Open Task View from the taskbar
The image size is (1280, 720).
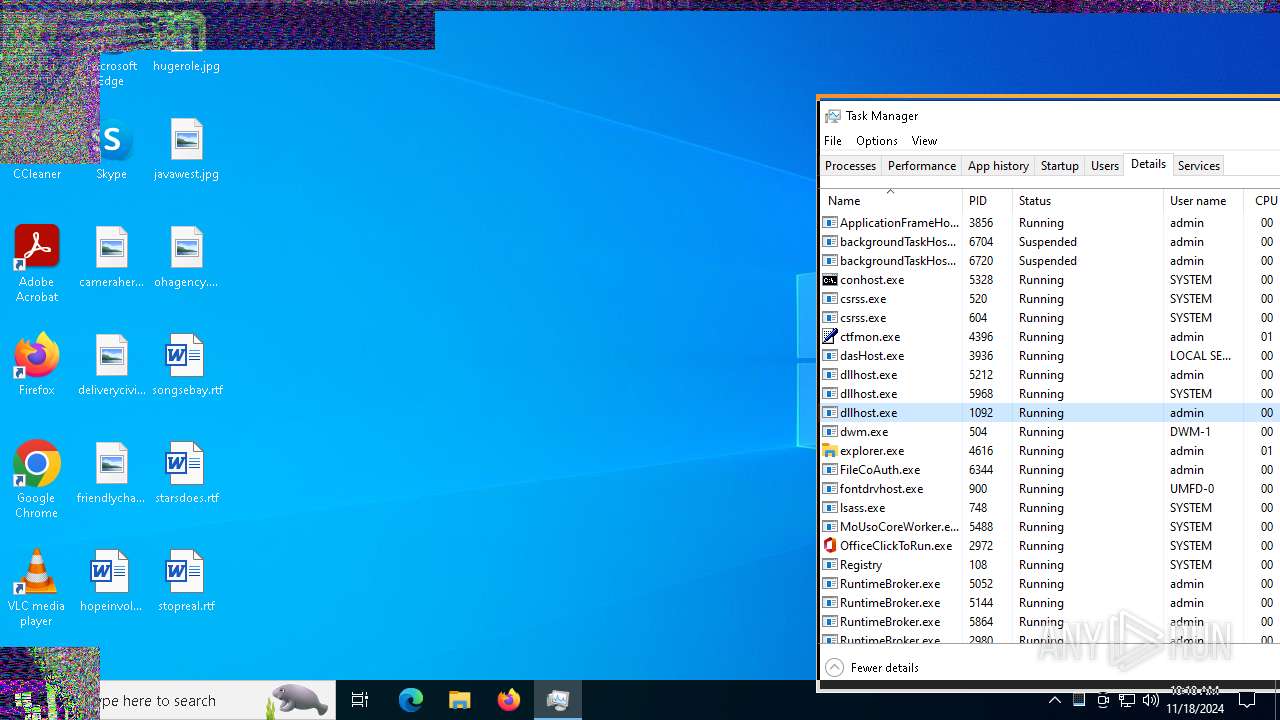point(360,700)
